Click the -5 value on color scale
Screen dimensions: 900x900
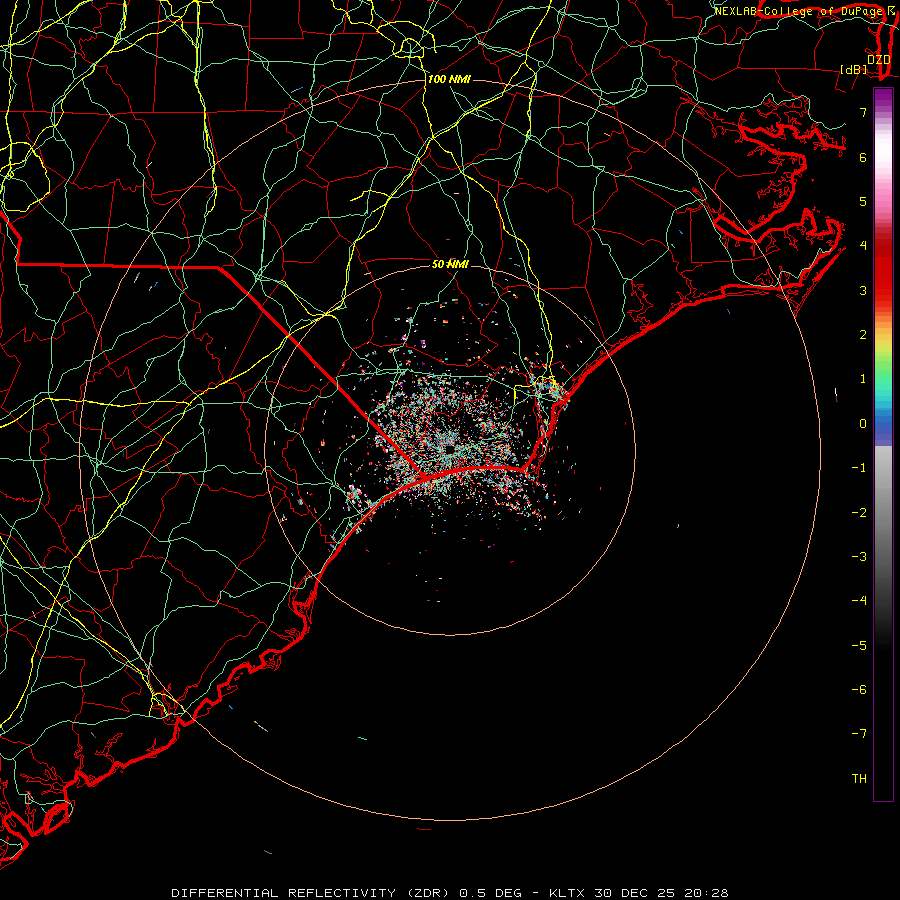click(859, 646)
